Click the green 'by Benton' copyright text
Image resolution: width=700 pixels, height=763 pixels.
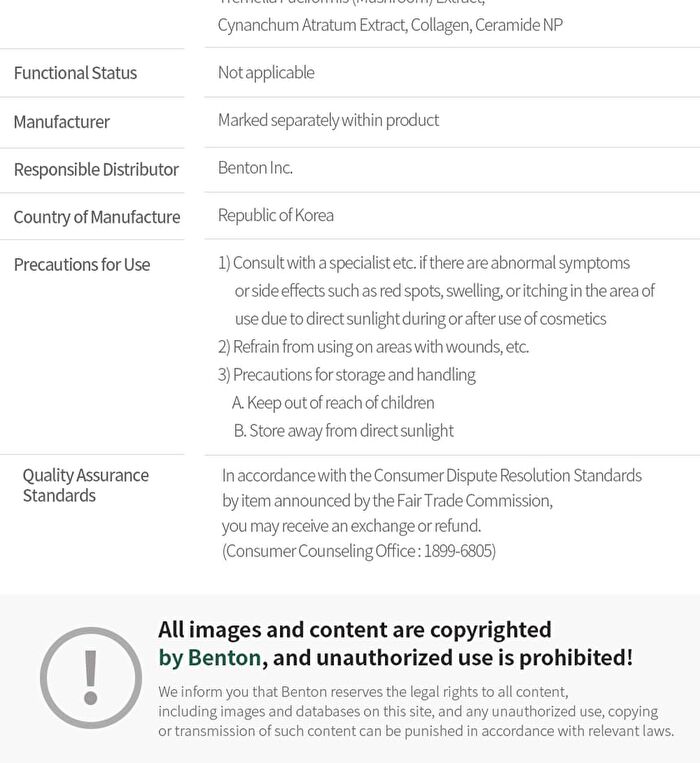210,658
